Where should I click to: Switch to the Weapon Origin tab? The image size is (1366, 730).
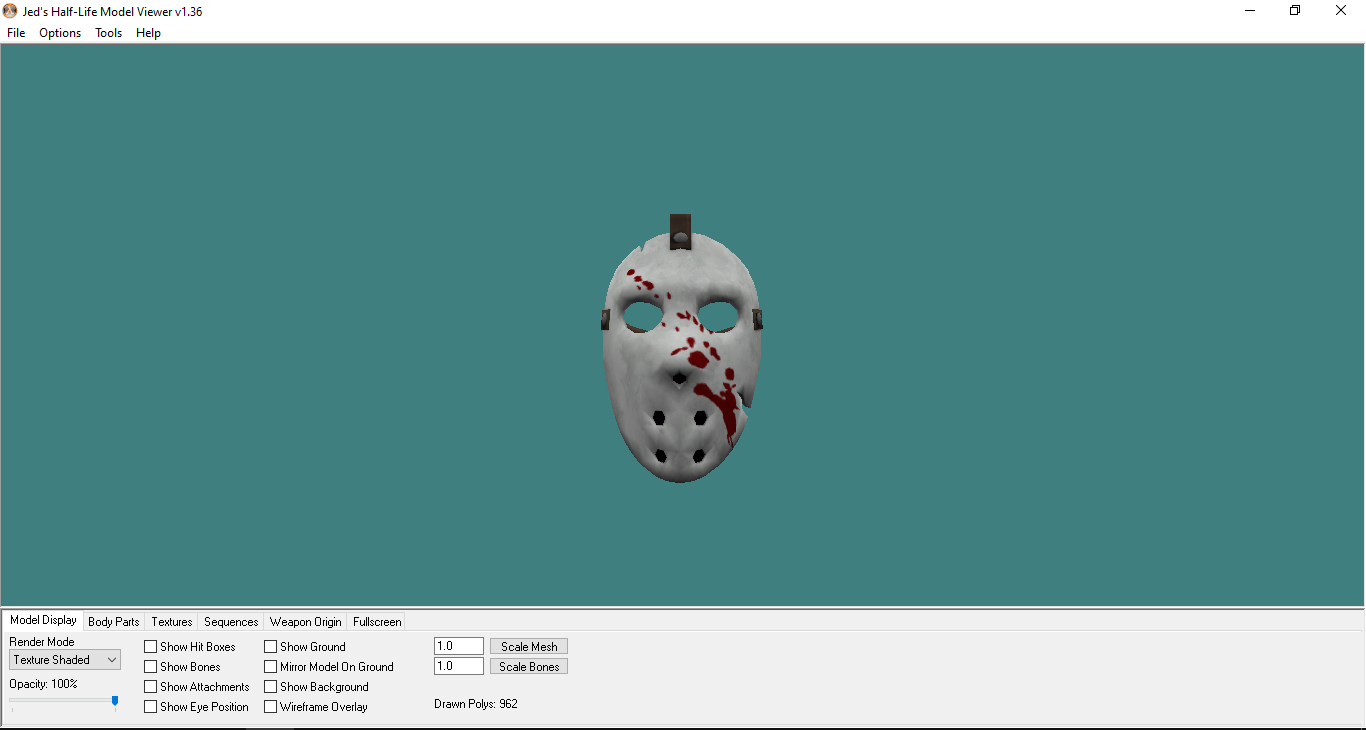(306, 622)
